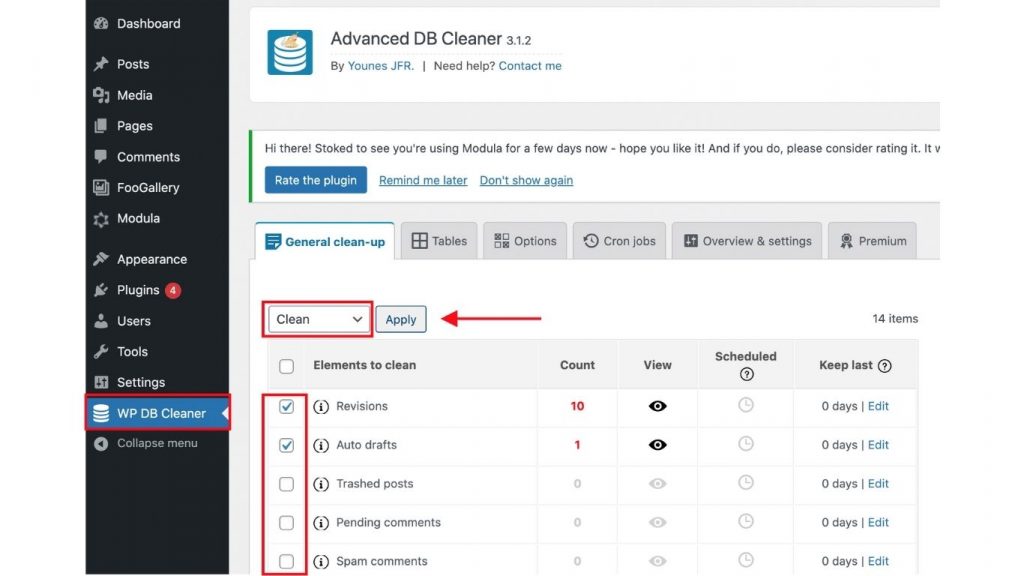Open the Media library from the sidebar

point(134,95)
